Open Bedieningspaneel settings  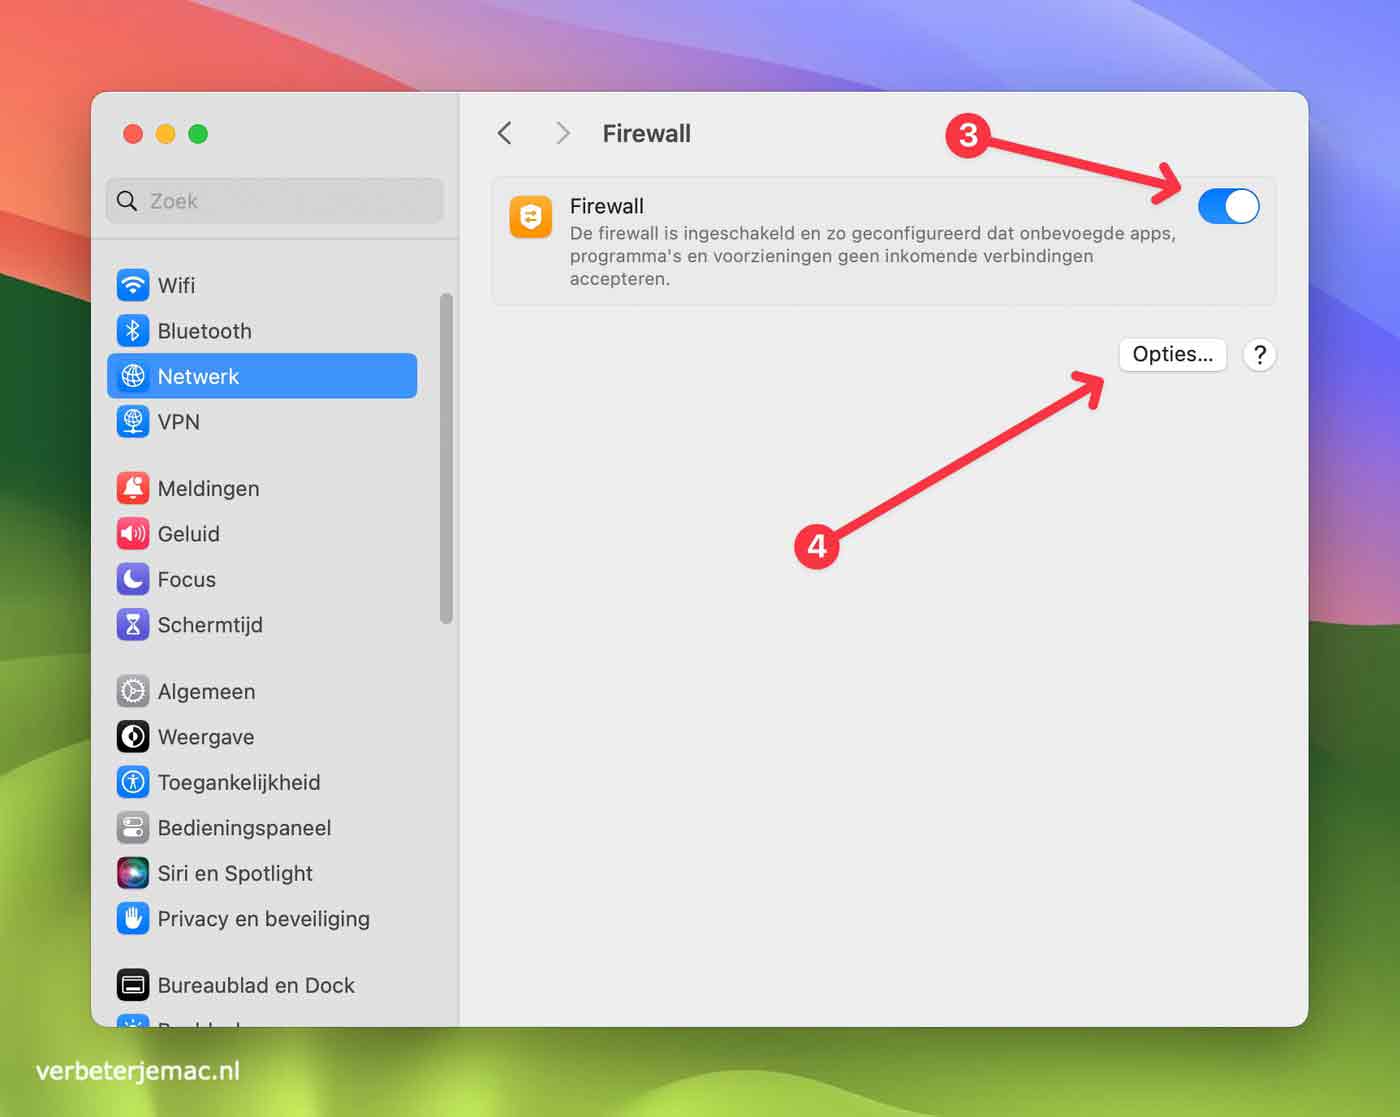[x=133, y=827]
